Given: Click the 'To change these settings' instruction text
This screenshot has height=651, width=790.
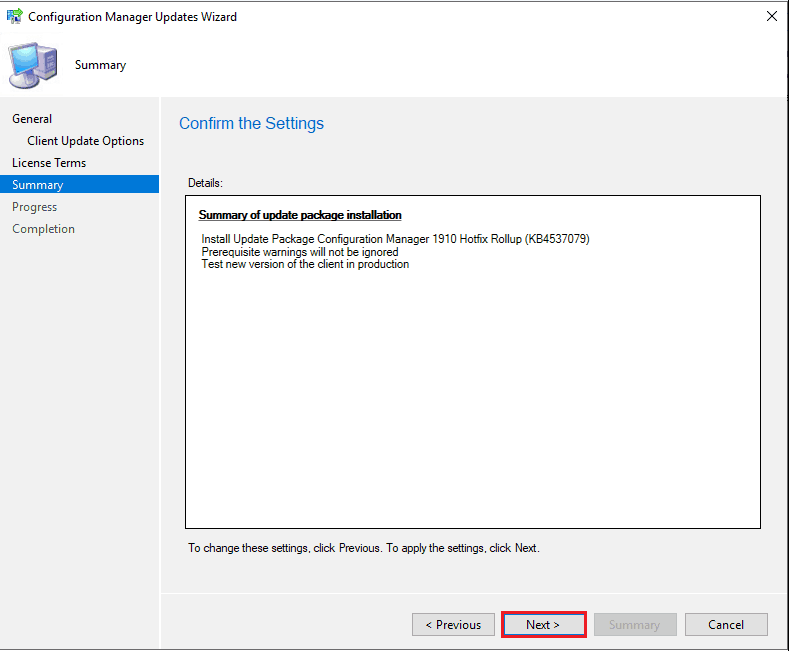Looking at the screenshot, I should (x=364, y=548).
